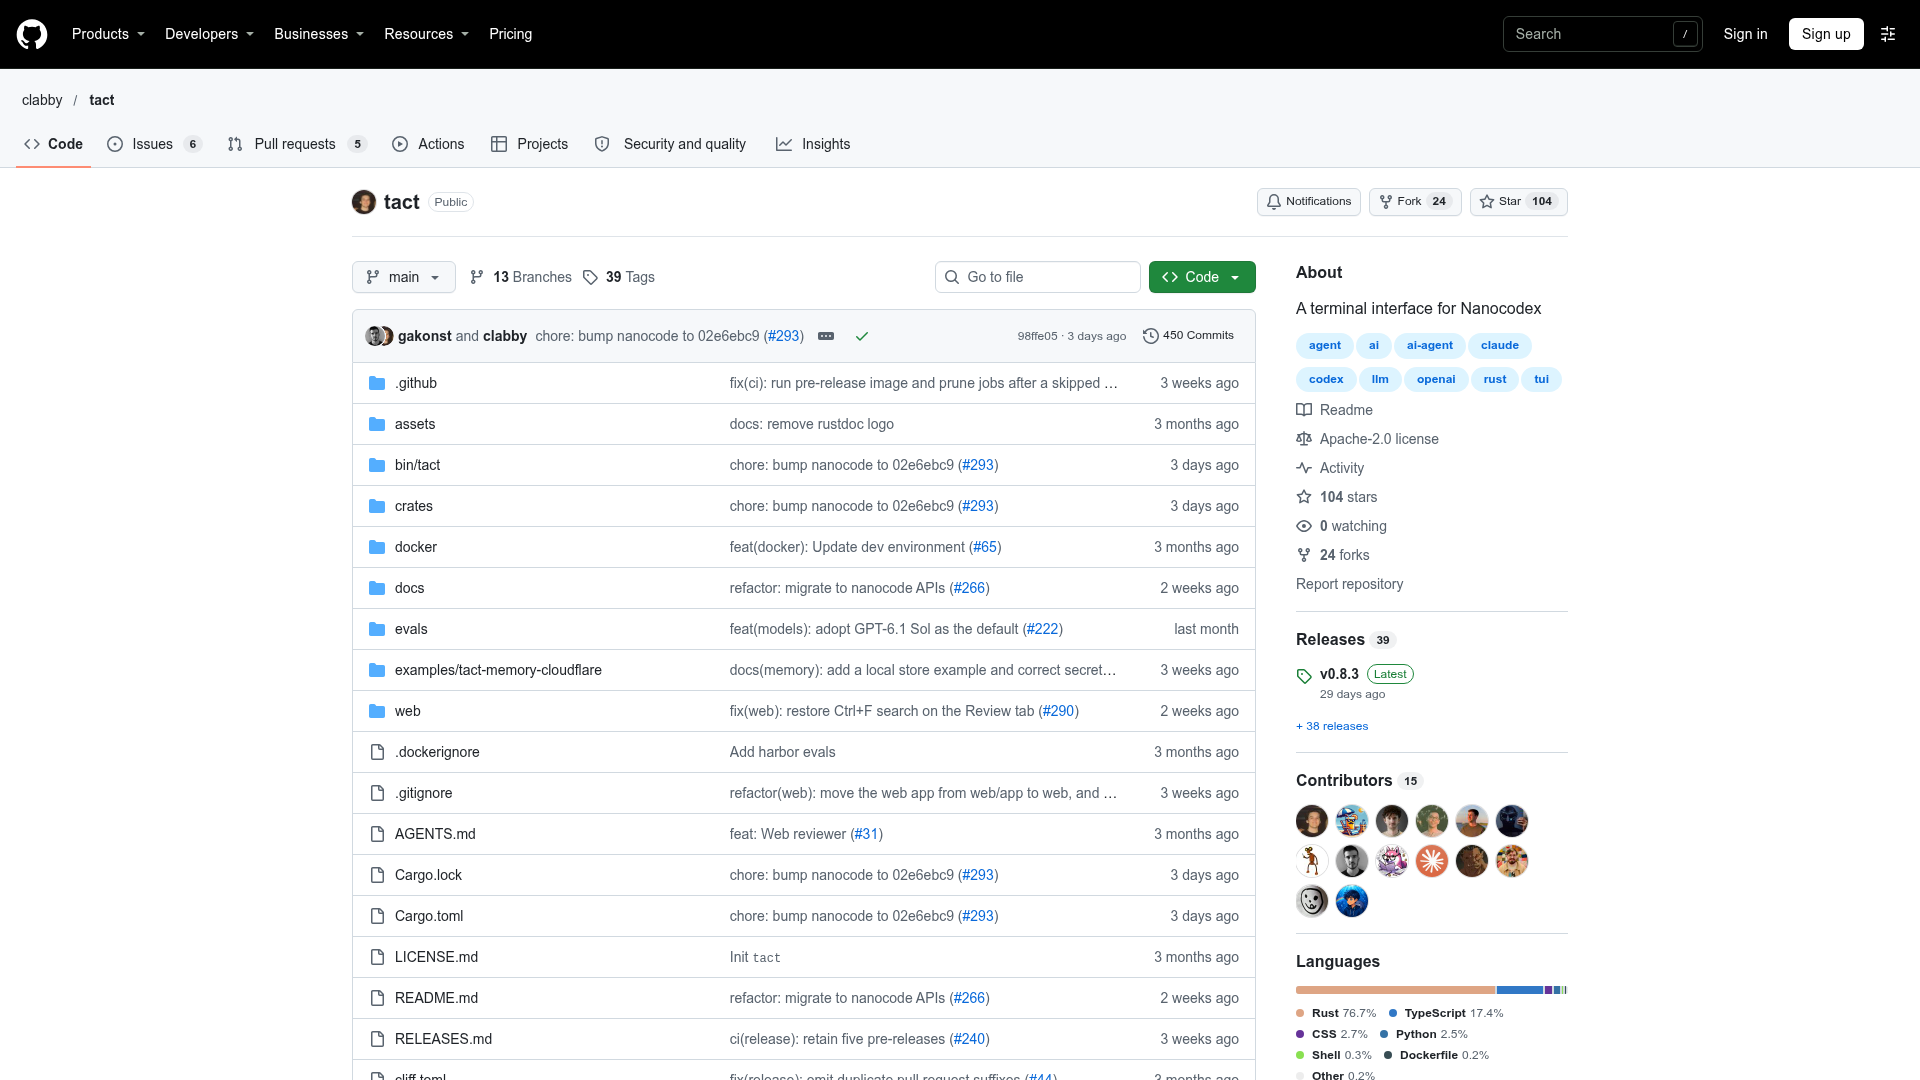Click the GitHub logo icon
The width and height of the screenshot is (1920, 1080).
coord(32,34)
